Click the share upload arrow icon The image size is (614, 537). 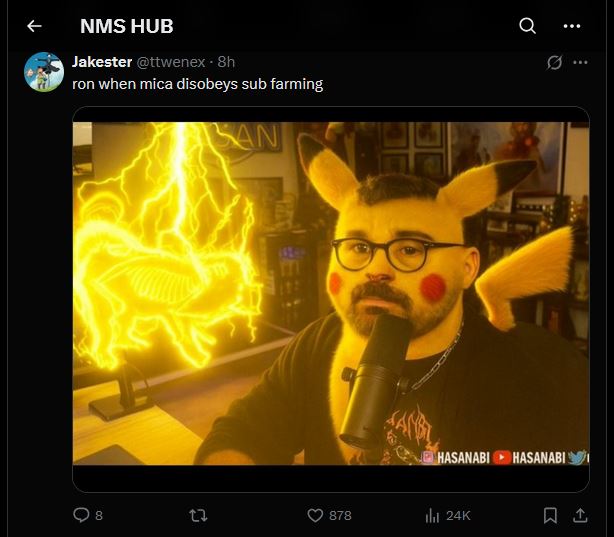click(580, 515)
